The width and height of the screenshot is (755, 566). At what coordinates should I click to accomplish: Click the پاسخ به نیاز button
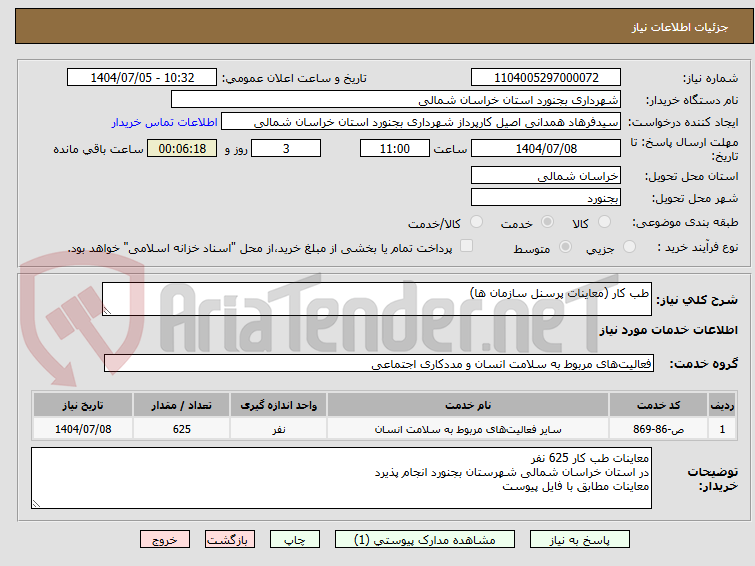coord(579,540)
